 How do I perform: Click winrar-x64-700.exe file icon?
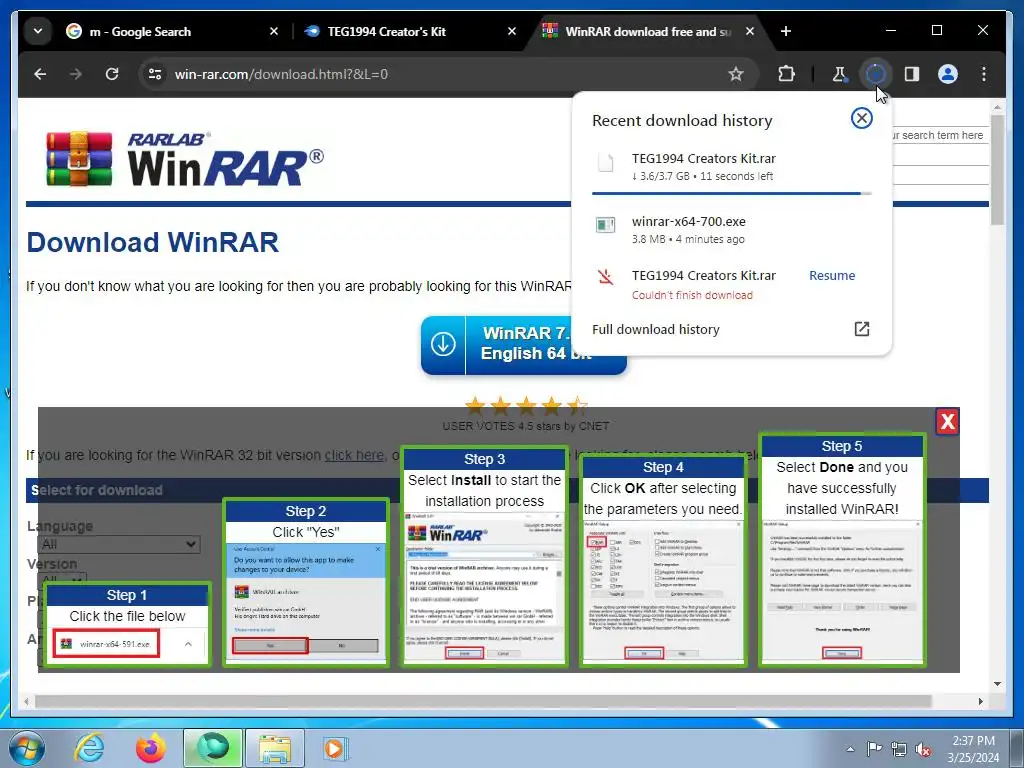click(x=605, y=225)
